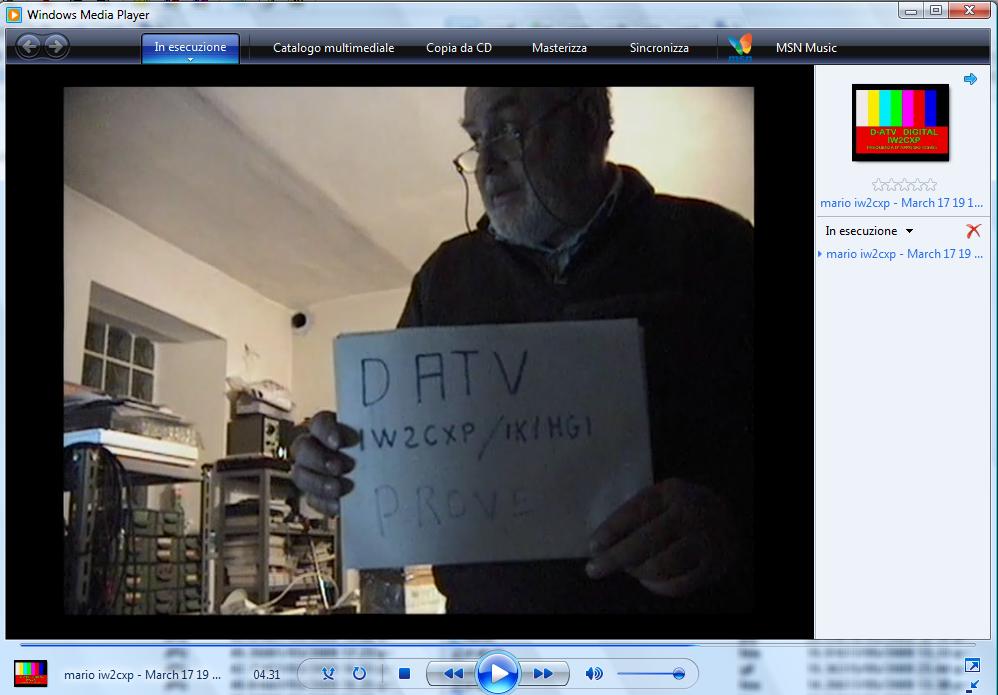Switch to the Copia da CD tab
998x695 pixels.
click(x=459, y=48)
